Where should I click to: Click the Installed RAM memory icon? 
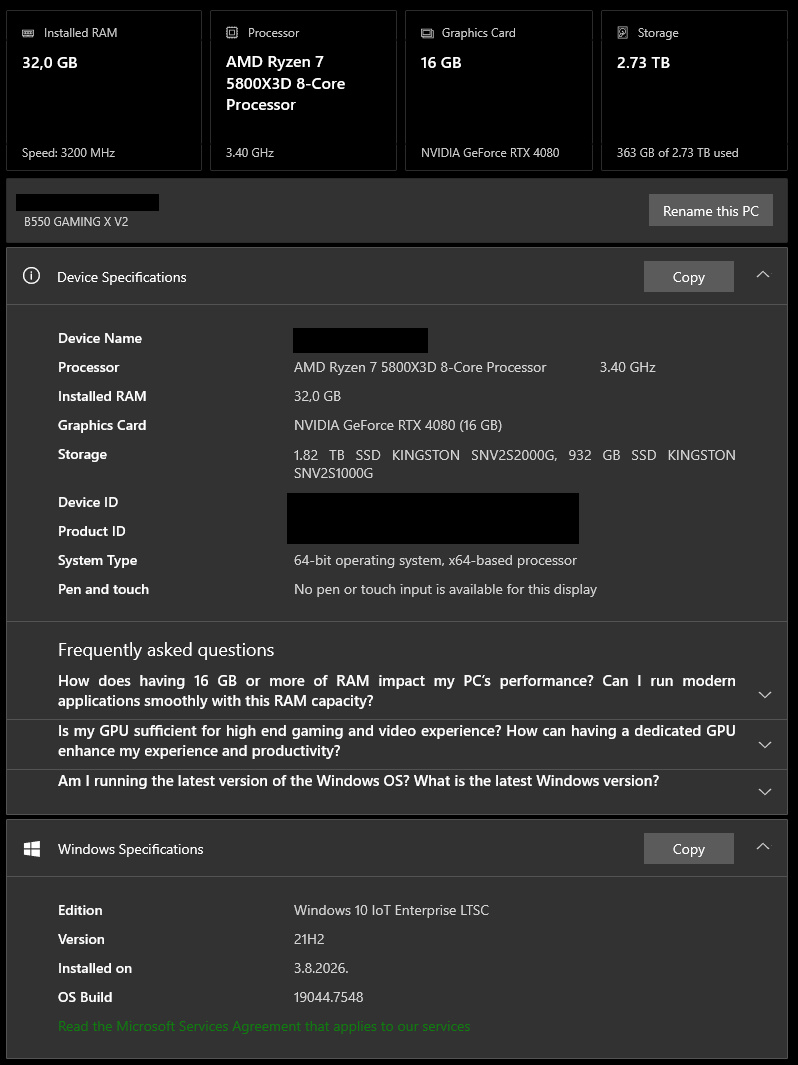pos(28,33)
